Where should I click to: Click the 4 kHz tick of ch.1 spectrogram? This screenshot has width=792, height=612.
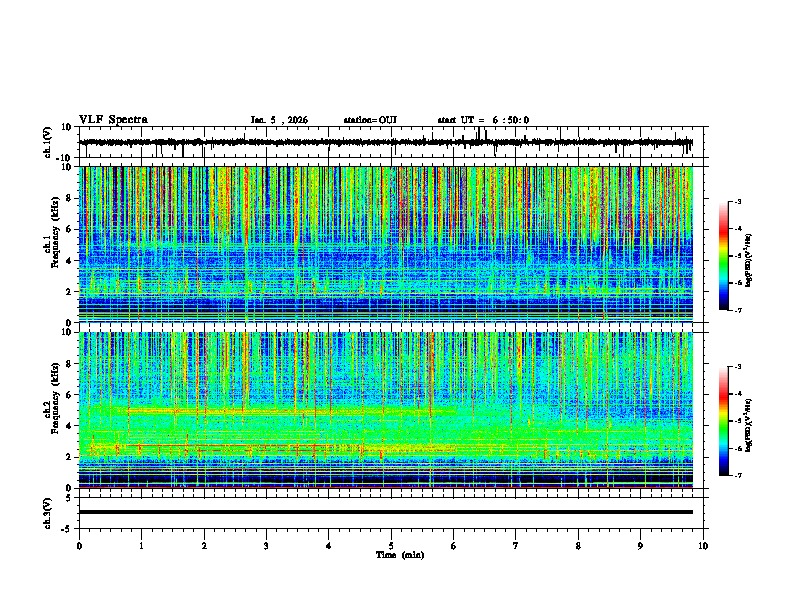70,261
